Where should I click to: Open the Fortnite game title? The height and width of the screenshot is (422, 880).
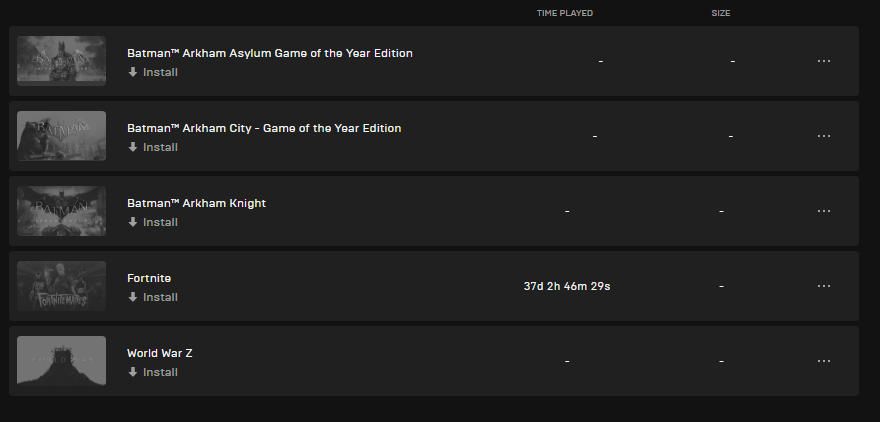point(149,278)
